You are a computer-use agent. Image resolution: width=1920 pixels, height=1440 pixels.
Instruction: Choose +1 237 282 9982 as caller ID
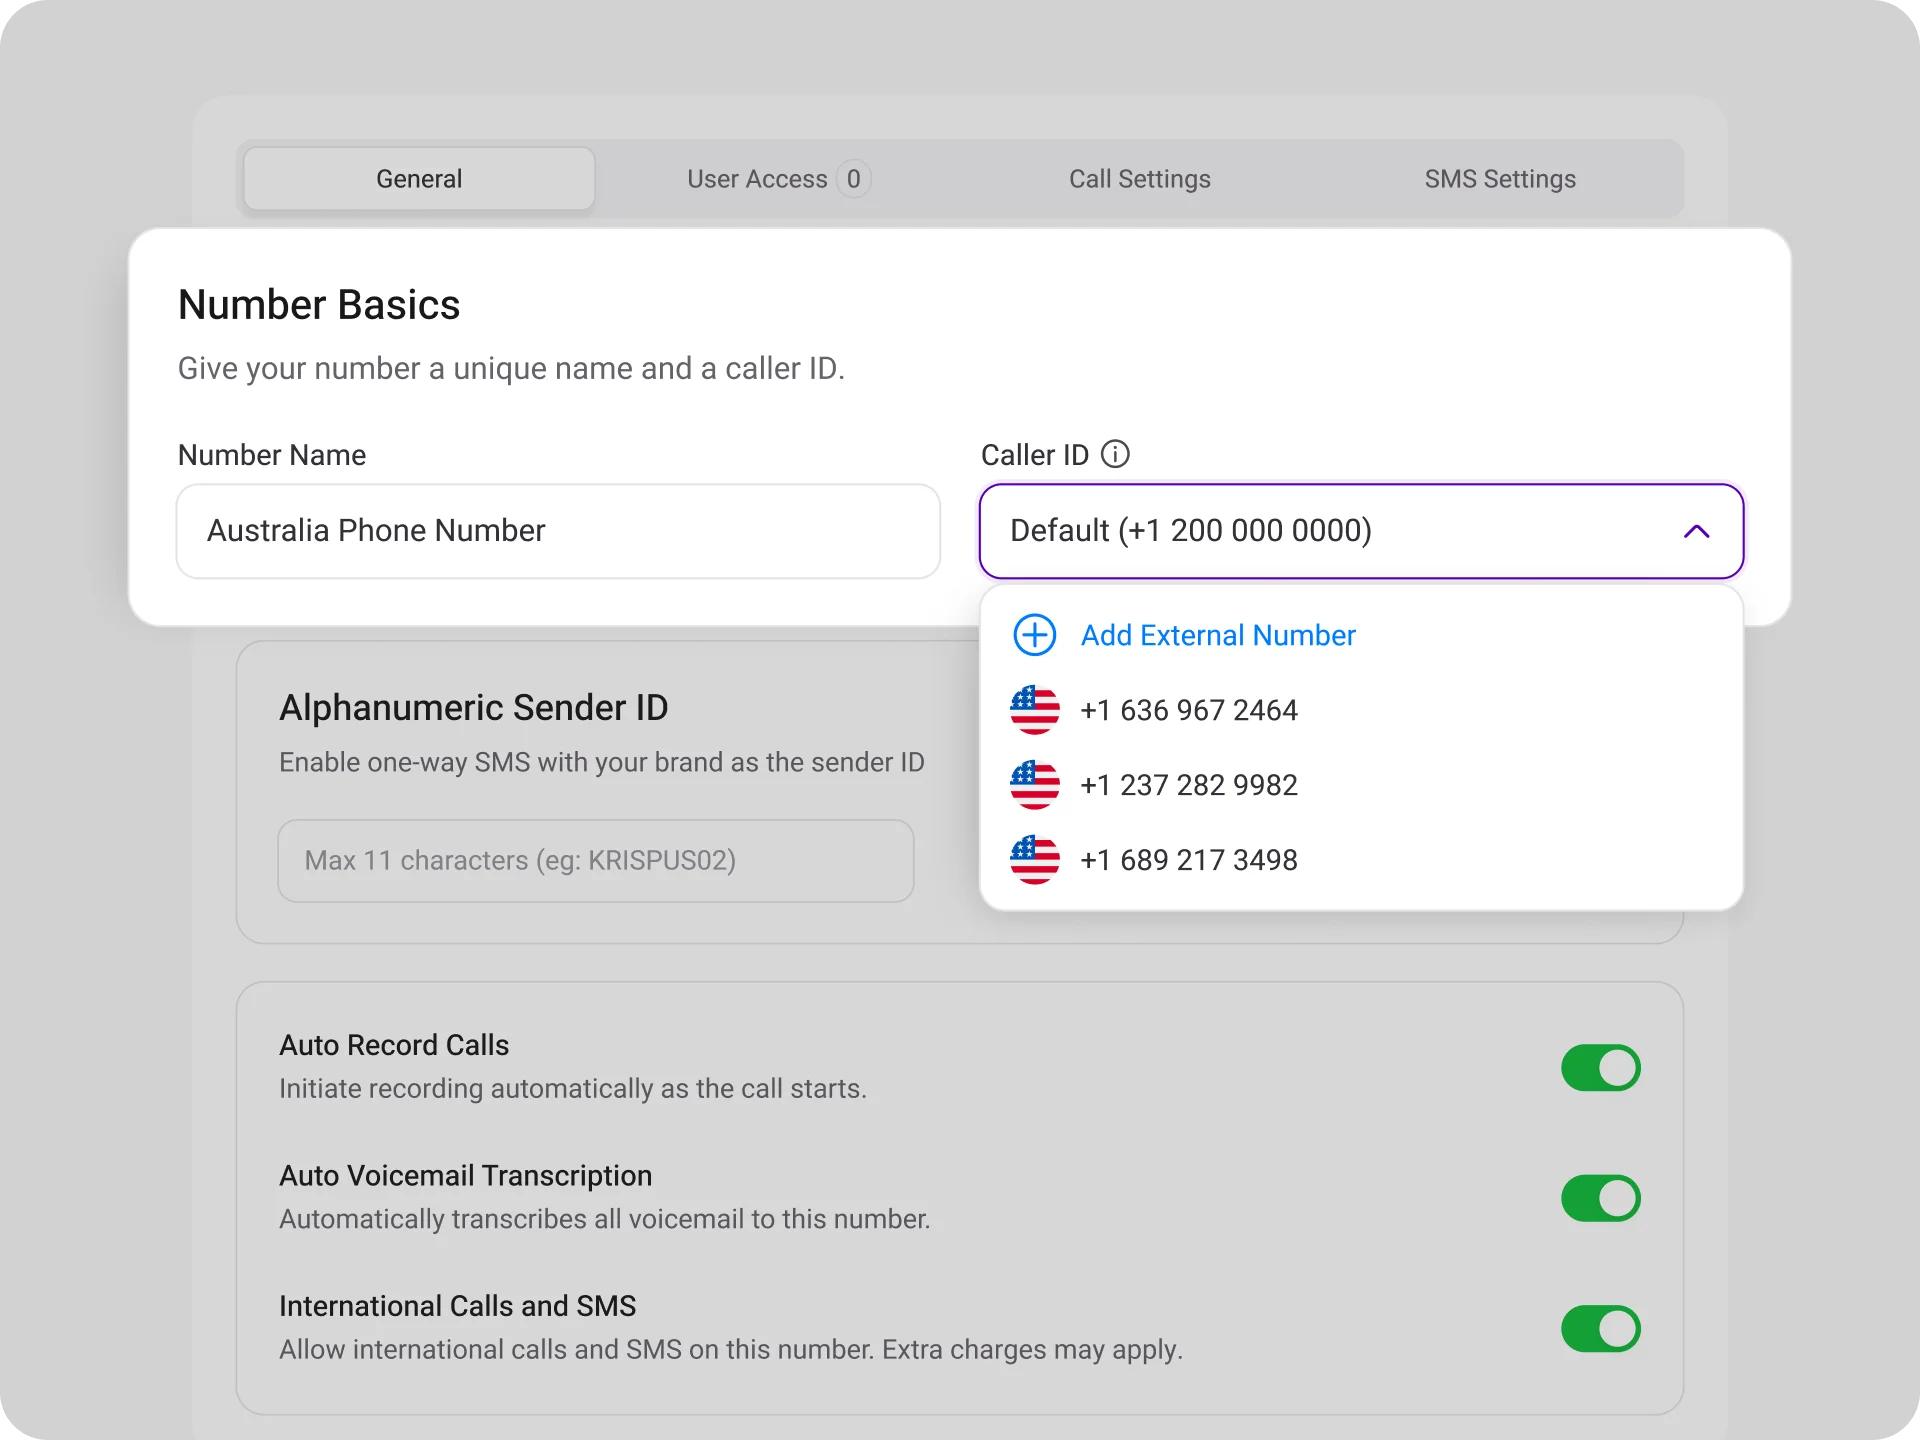1361,785
